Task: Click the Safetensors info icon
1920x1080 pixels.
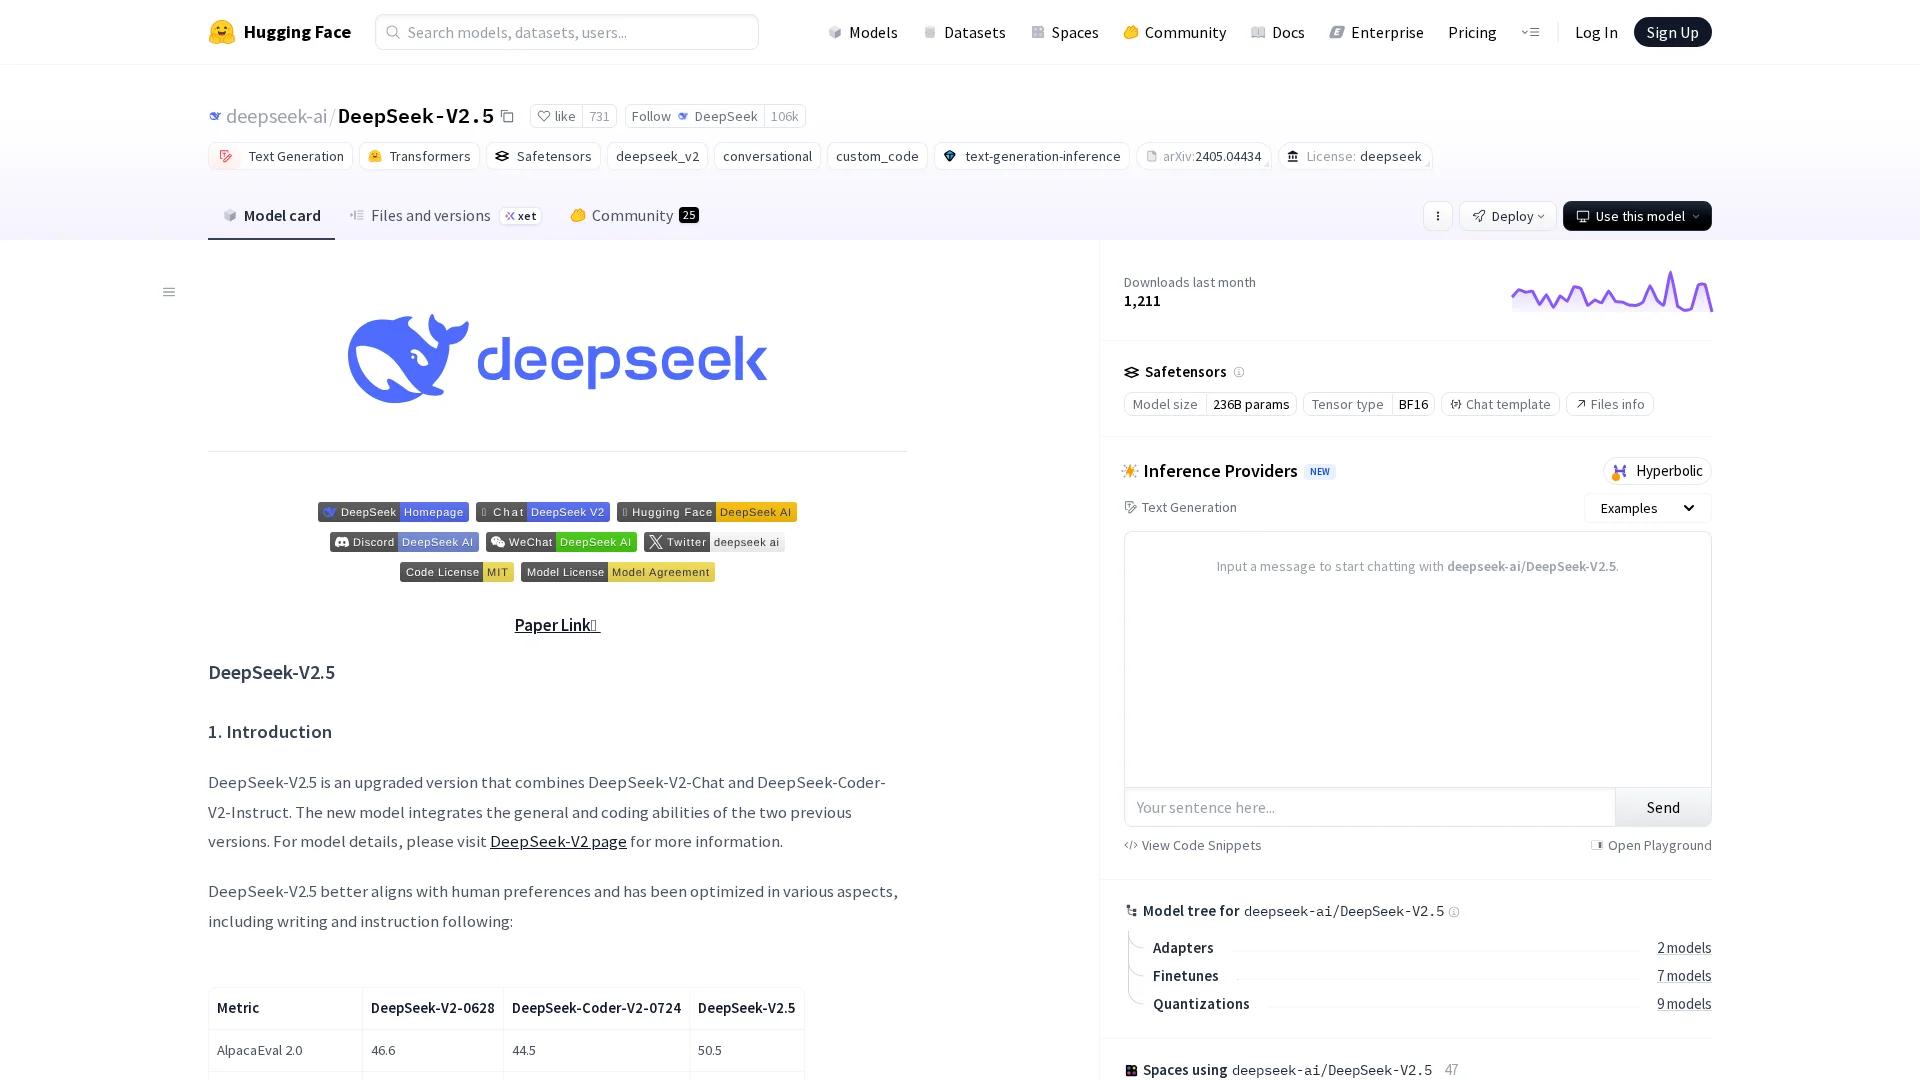Action: 1239,372
